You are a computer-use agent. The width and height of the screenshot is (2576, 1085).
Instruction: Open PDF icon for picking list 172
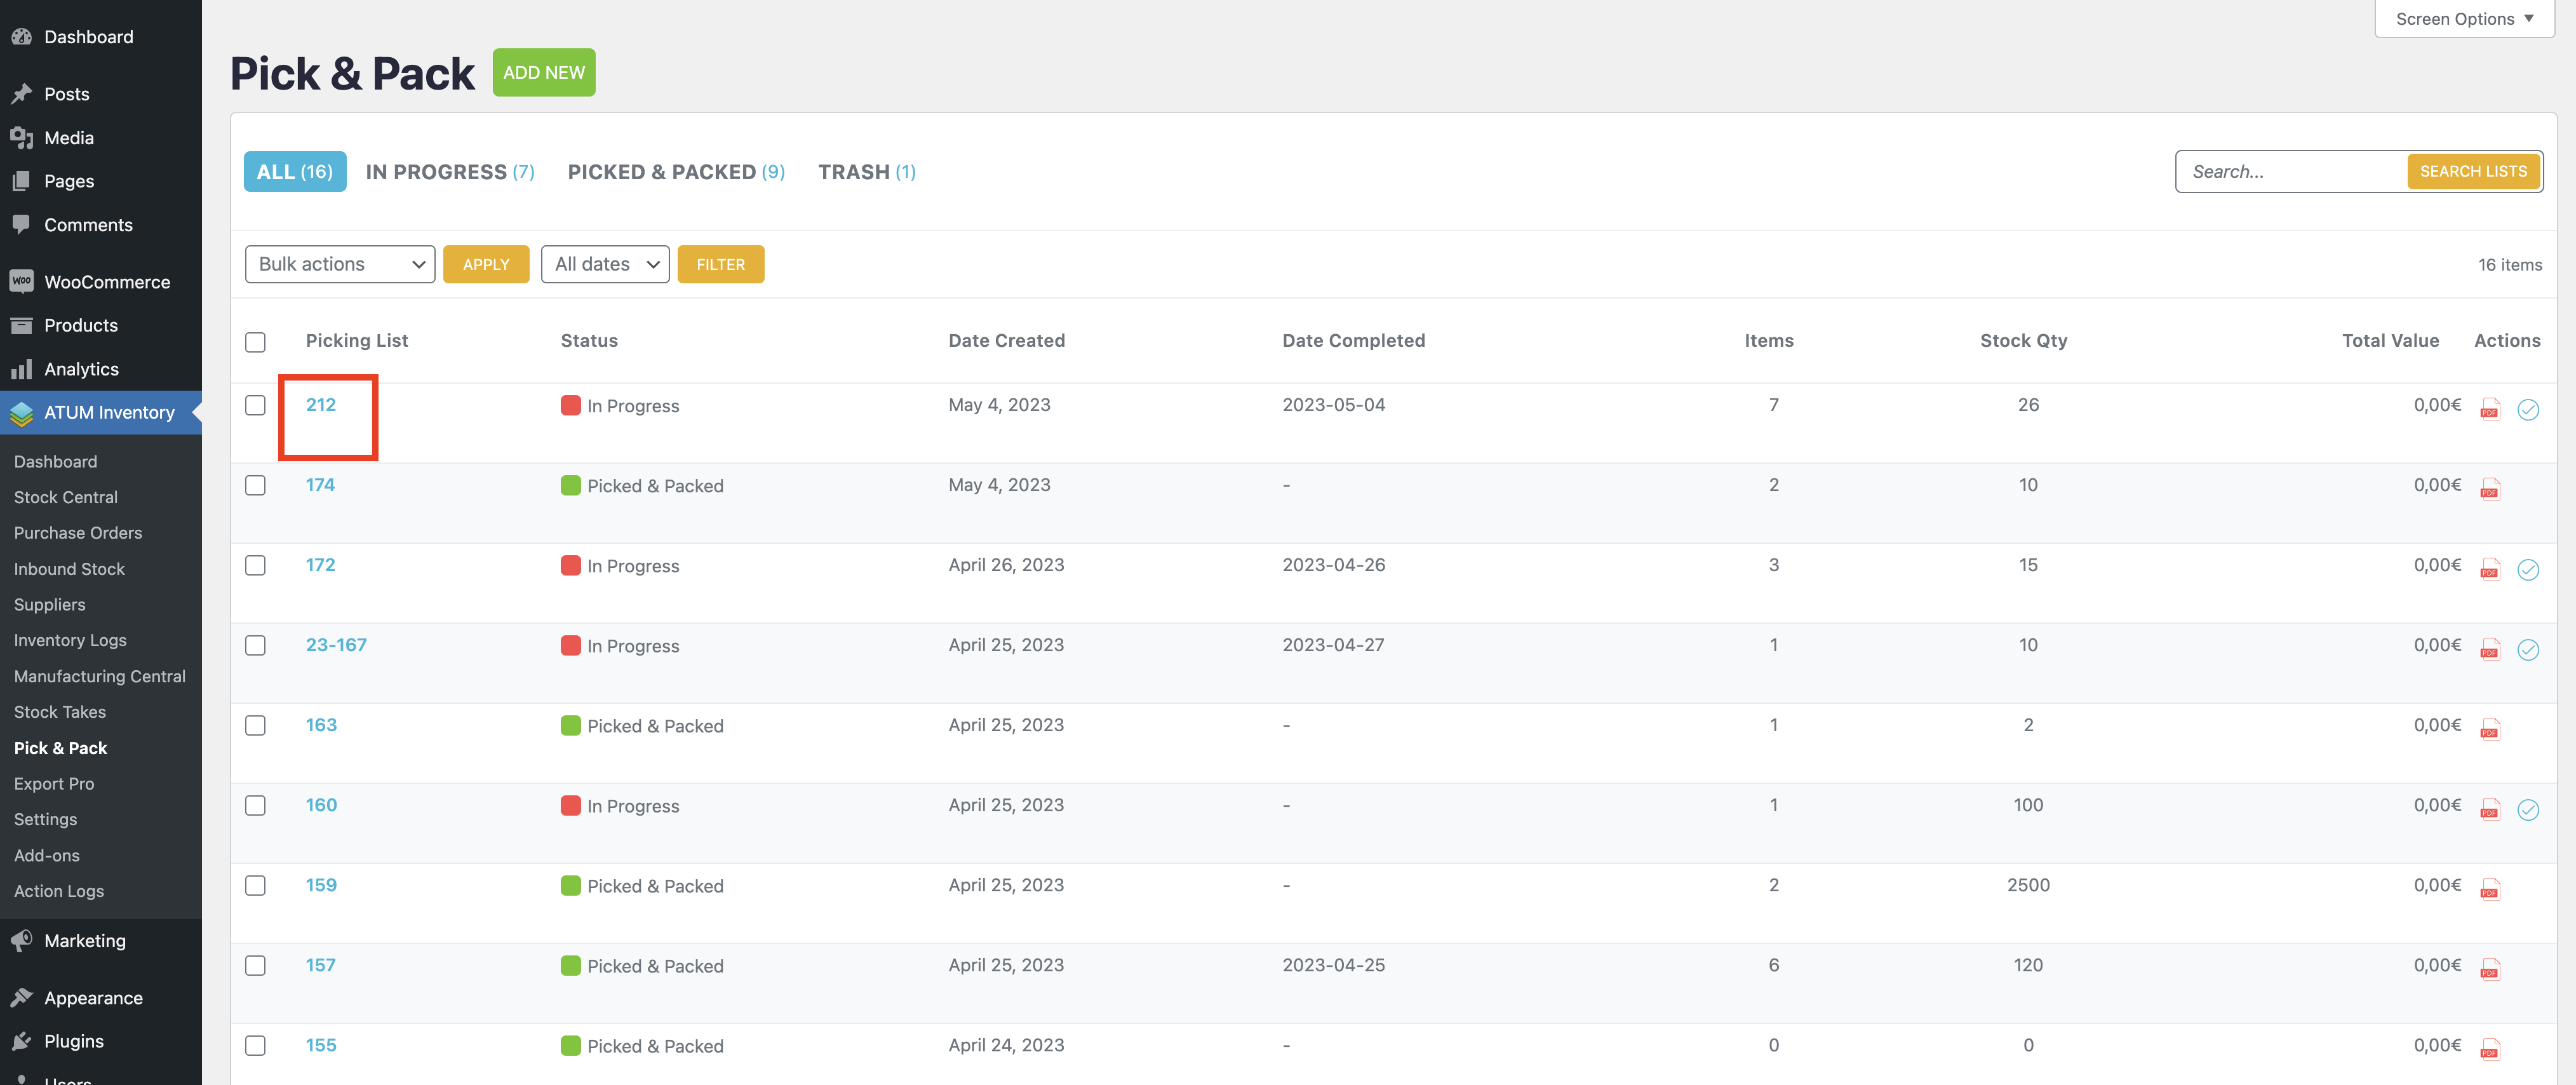coord(2490,569)
